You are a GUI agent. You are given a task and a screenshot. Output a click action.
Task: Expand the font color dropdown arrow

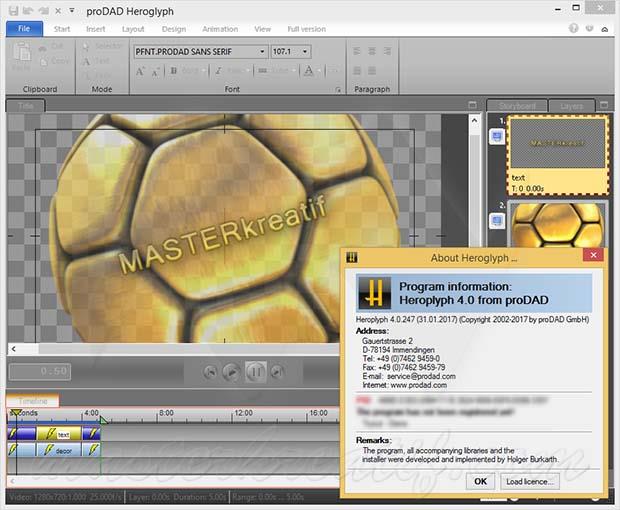tap(319, 71)
